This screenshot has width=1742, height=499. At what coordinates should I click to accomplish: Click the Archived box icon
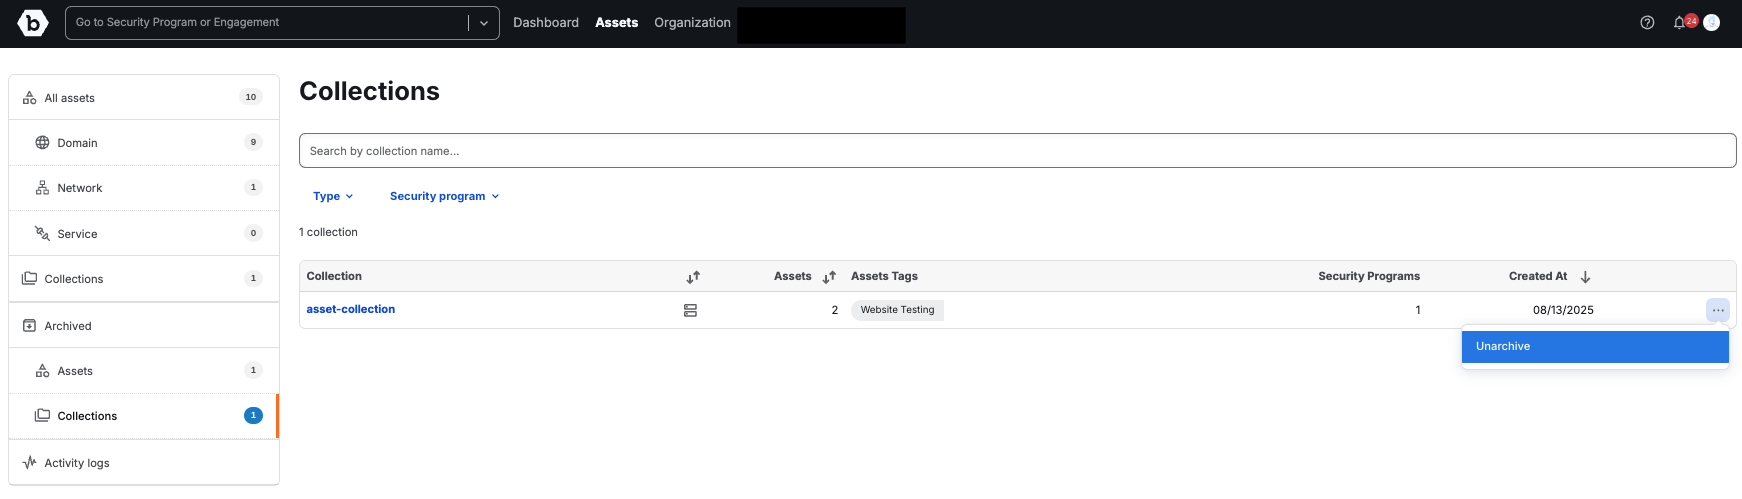(29, 326)
